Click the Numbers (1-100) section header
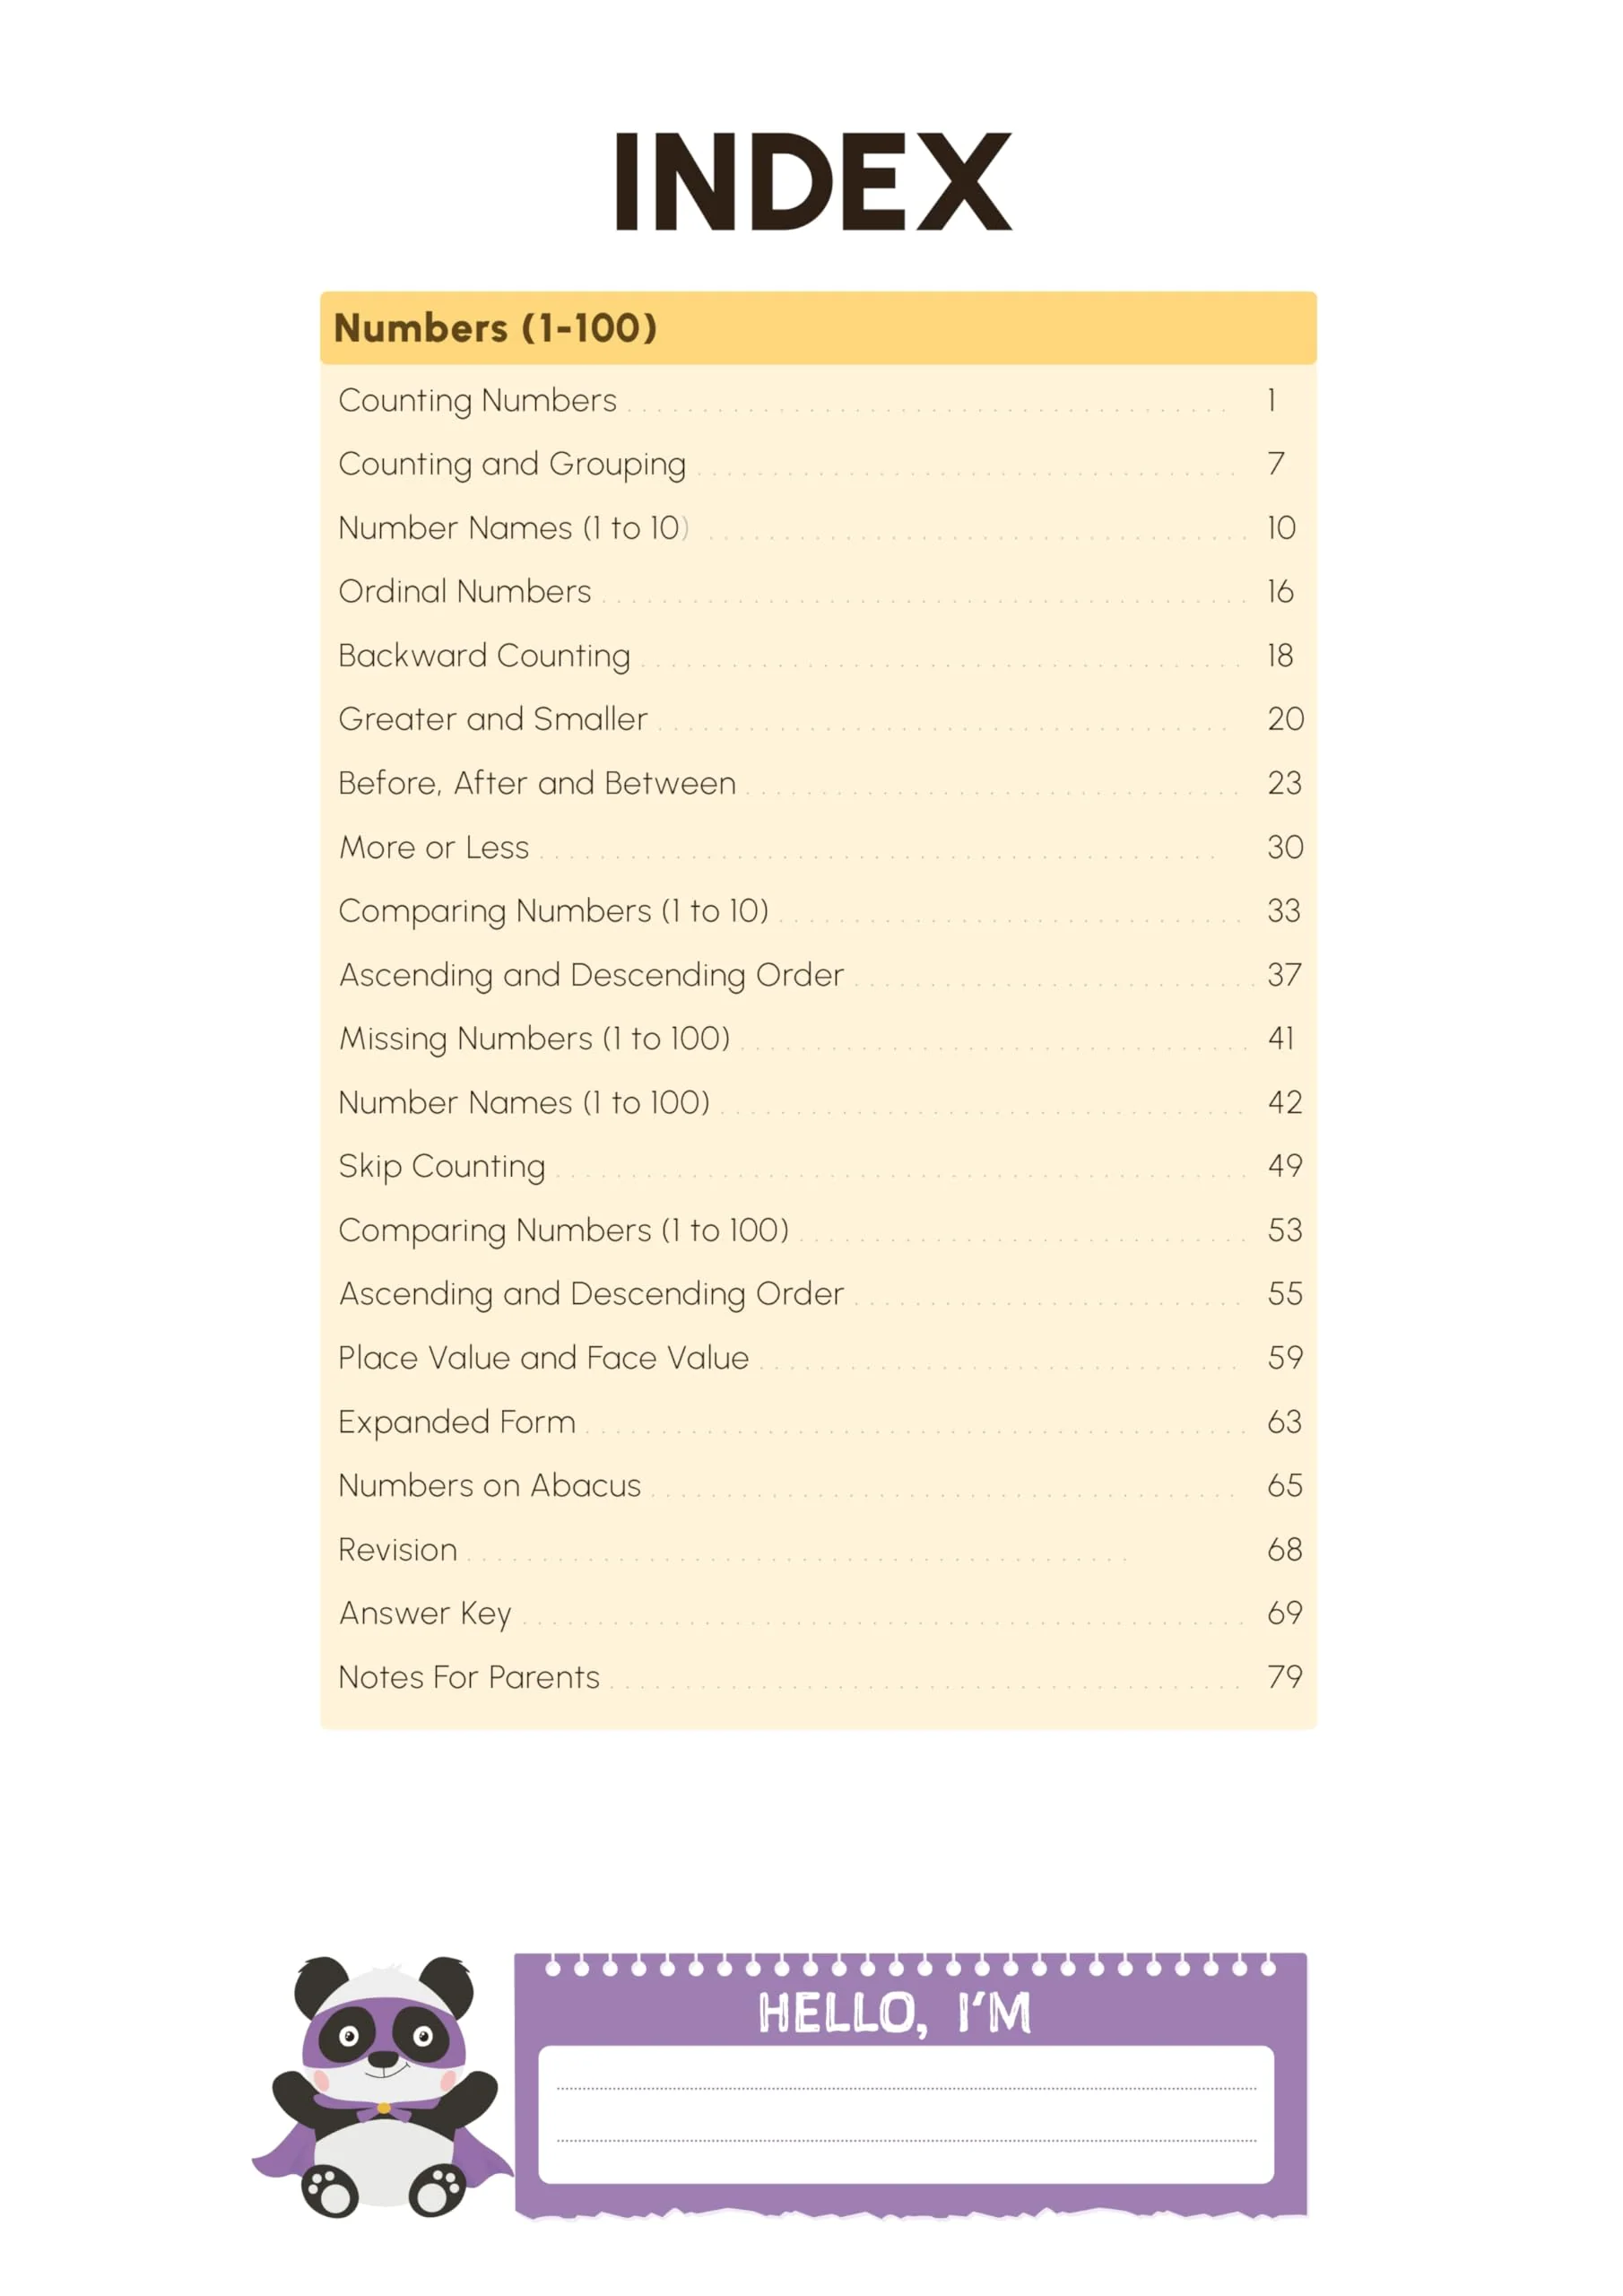 click(818, 328)
